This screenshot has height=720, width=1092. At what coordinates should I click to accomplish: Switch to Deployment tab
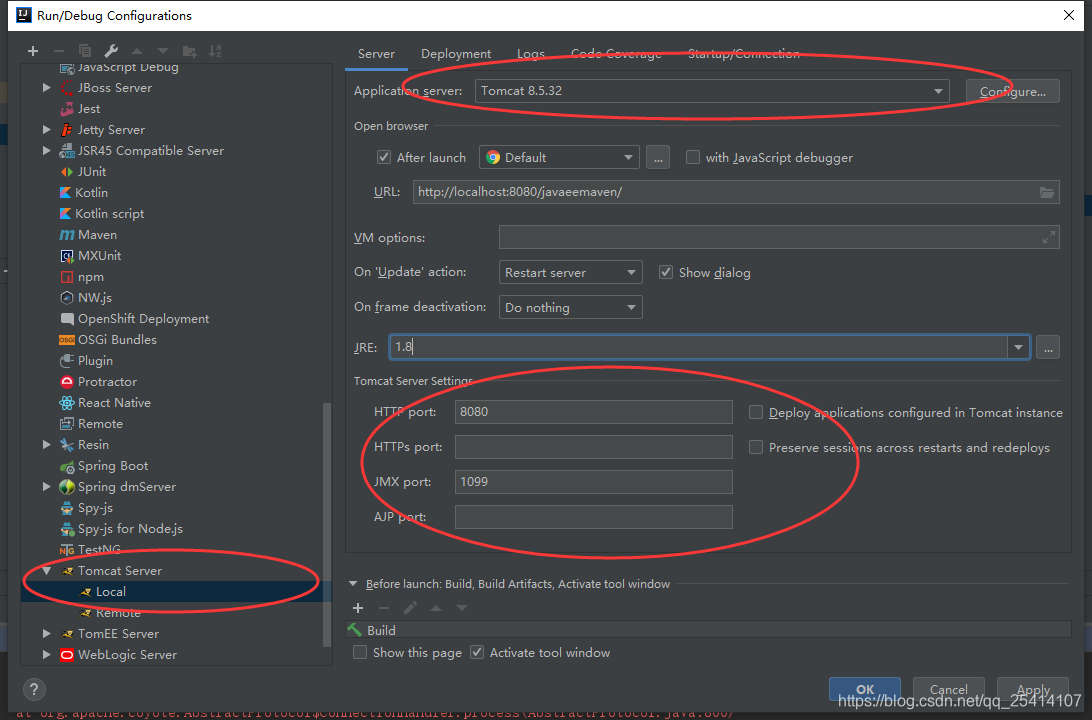click(455, 54)
